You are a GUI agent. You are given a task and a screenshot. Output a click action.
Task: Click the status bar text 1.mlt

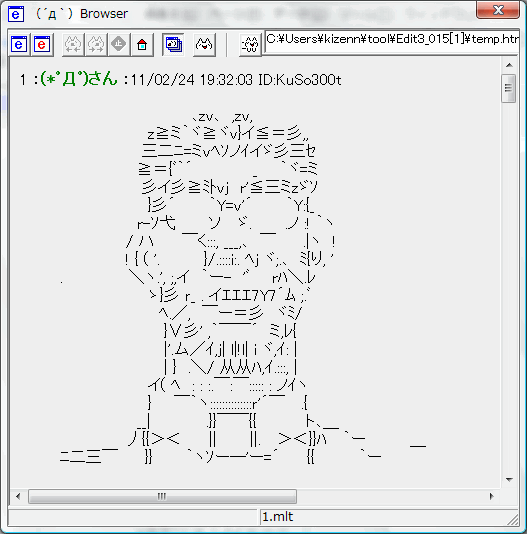coord(277,517)
